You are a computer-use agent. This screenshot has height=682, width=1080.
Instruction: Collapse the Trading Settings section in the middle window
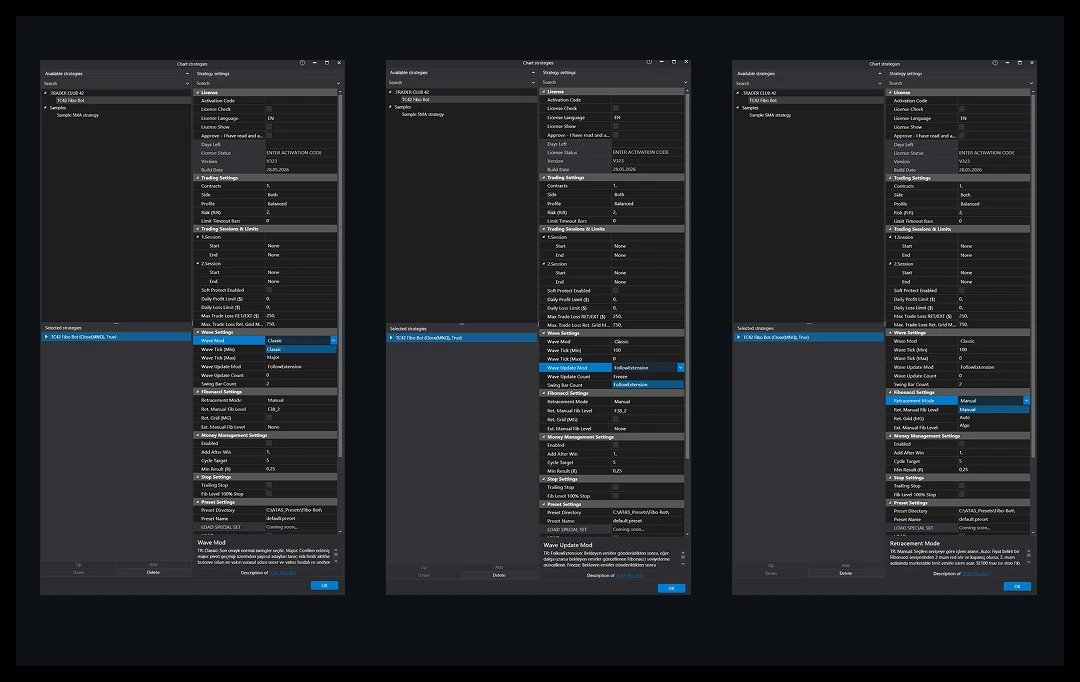tap(543, 177)
